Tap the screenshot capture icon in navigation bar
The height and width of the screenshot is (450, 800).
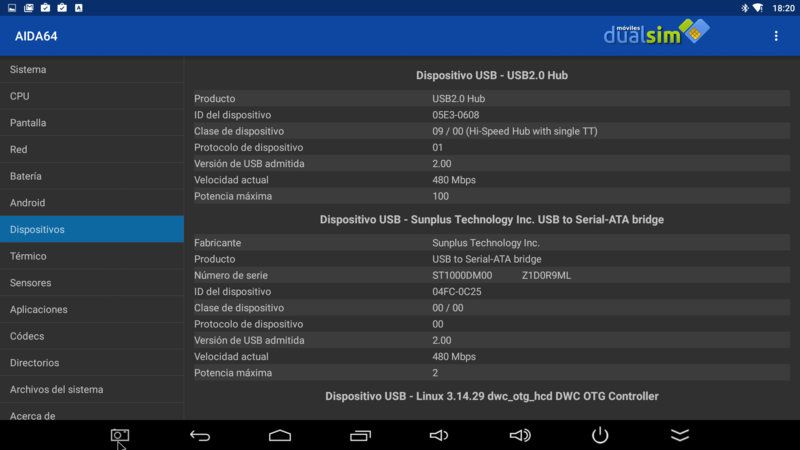click(x=120, y=435)
